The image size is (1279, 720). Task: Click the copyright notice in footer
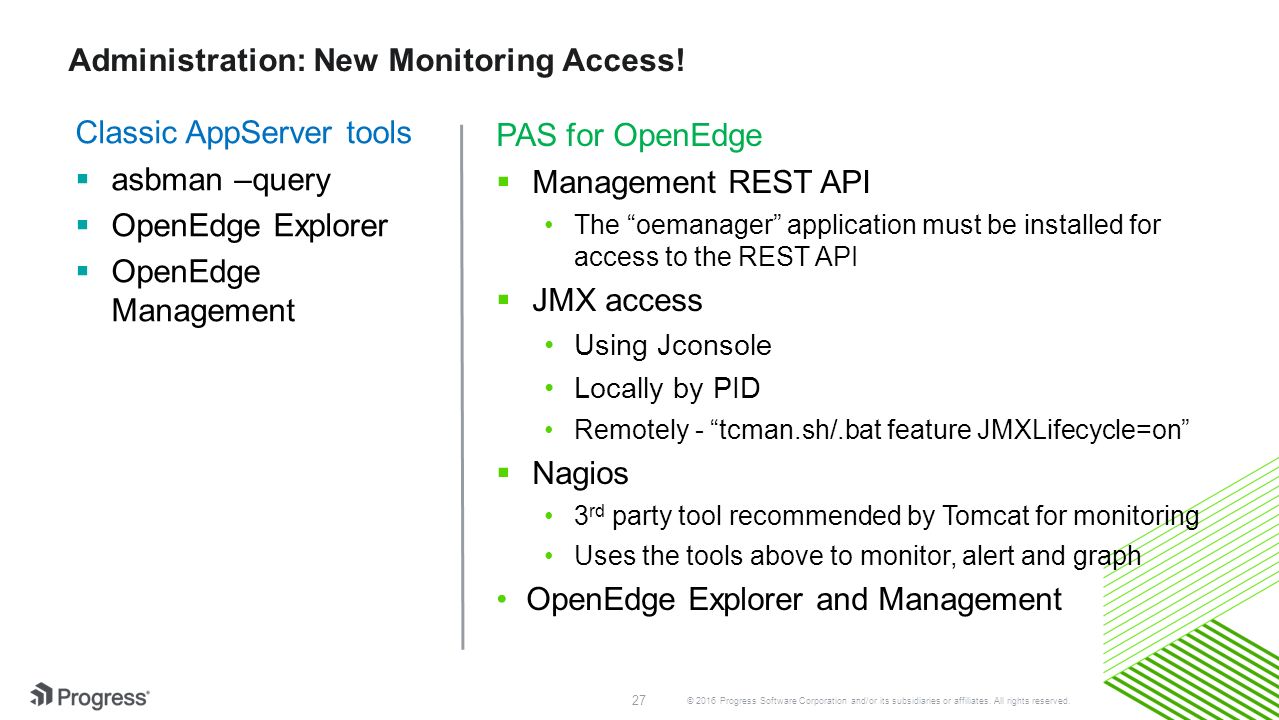[879, 700]
